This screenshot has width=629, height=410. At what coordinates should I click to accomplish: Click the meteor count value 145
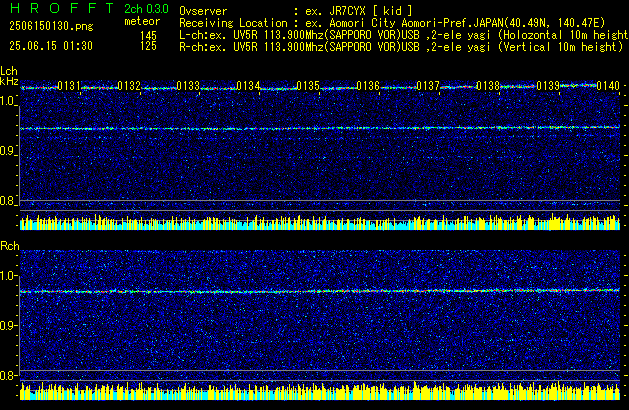[x=148, y=36]
